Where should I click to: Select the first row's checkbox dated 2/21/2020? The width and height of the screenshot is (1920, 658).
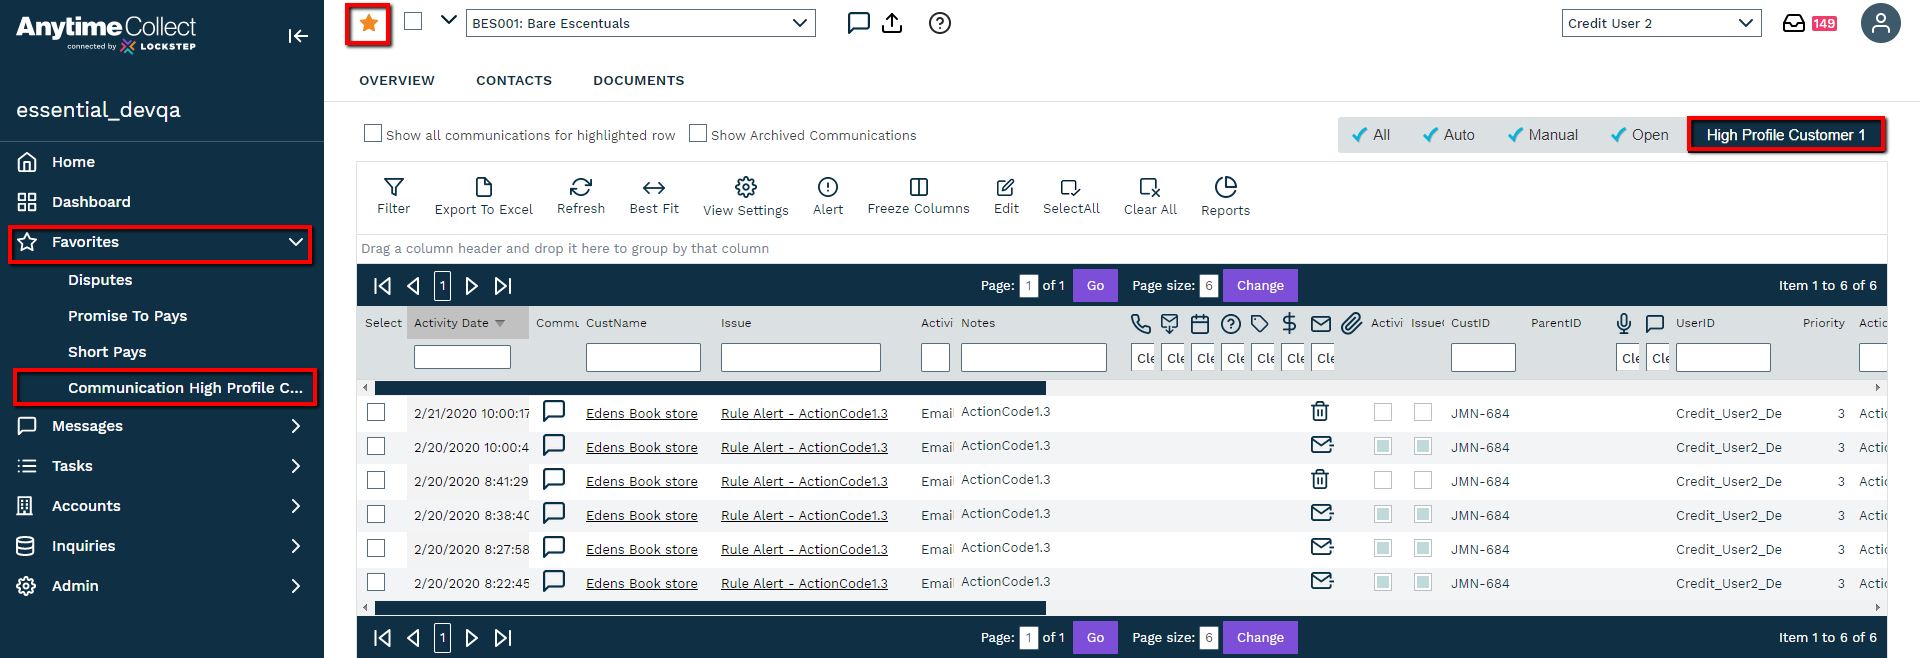tap(376, 412)
